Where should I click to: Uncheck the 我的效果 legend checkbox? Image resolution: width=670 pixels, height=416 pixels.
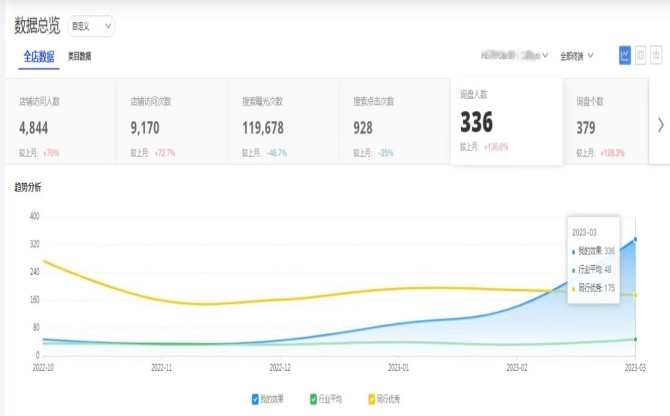[256, 399]
